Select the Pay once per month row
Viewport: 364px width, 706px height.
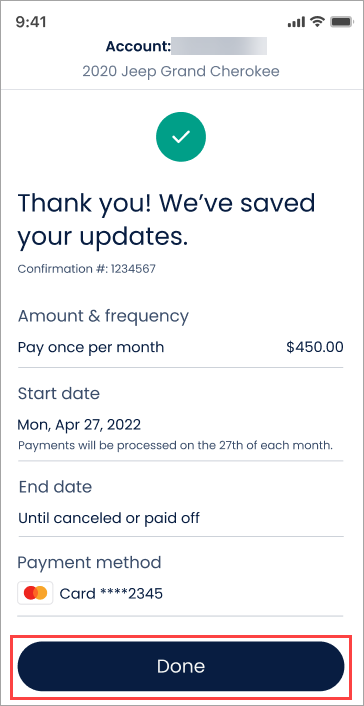point(181,347)
